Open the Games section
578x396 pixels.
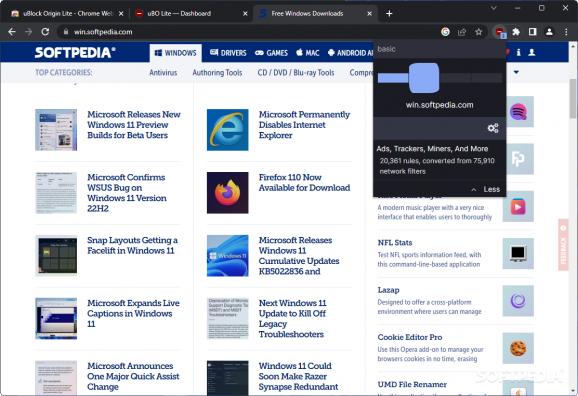click(271, 53)
